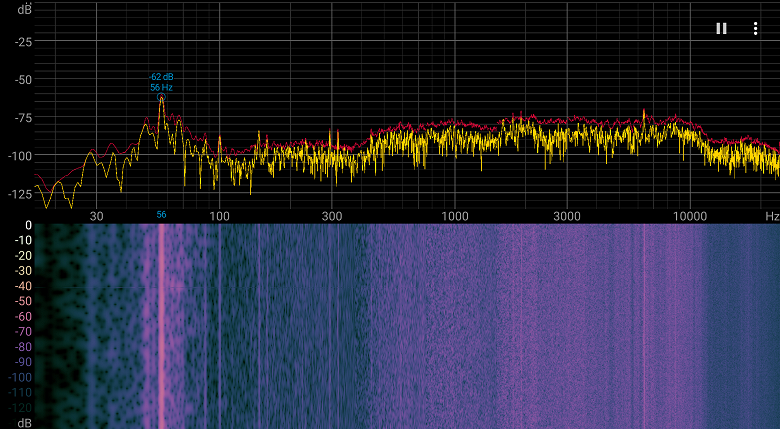Click the bright pink 56 Hz spectrogram line
Screen dimensions: 780x429
click(161, 326)
